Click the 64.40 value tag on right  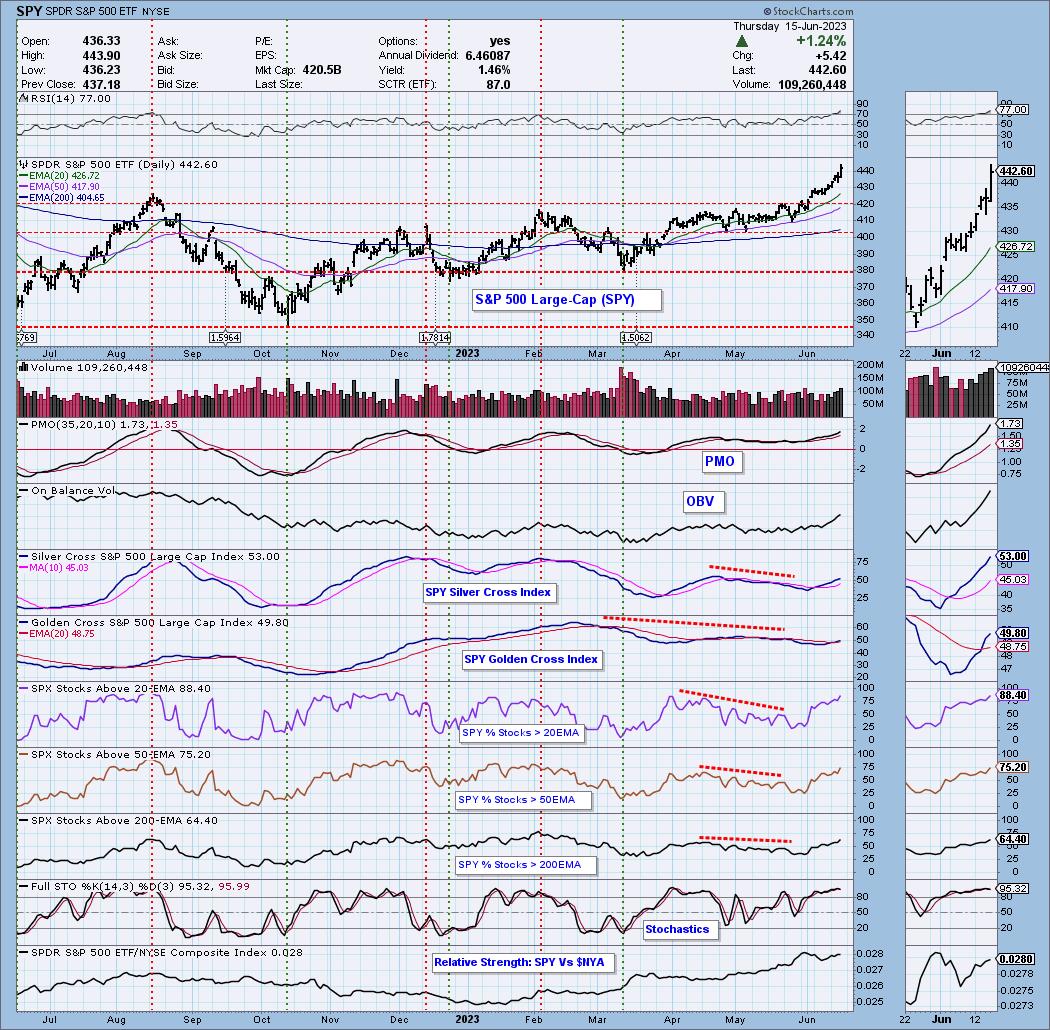(1012, 839)
